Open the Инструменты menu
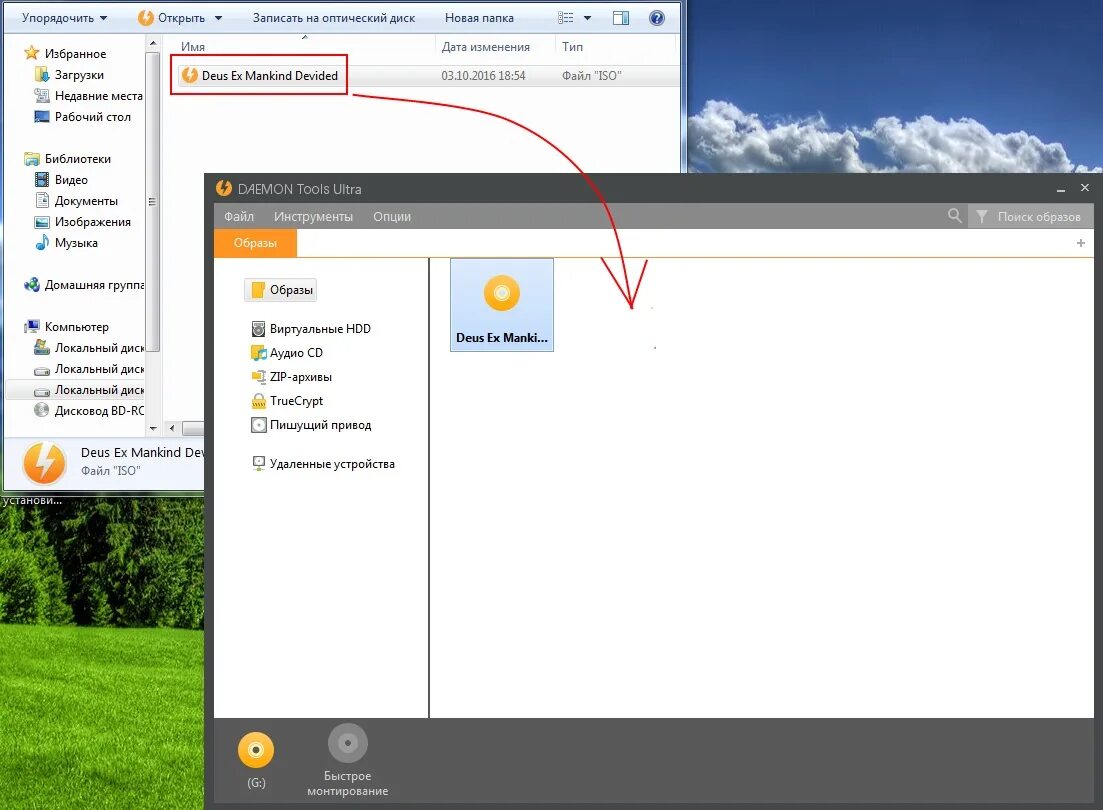 click(313, 217)
